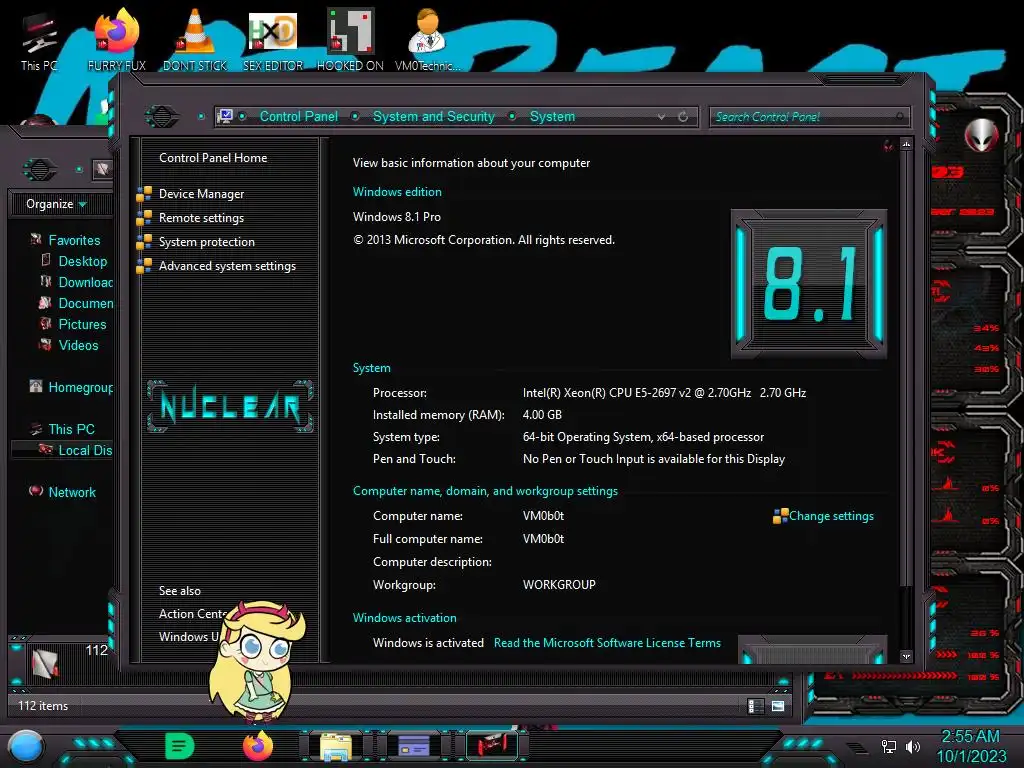Read the Microsoft Software License Terms
Image resolution: width=1024 pixels, height=768 pixels.
[x=607, y=643]
